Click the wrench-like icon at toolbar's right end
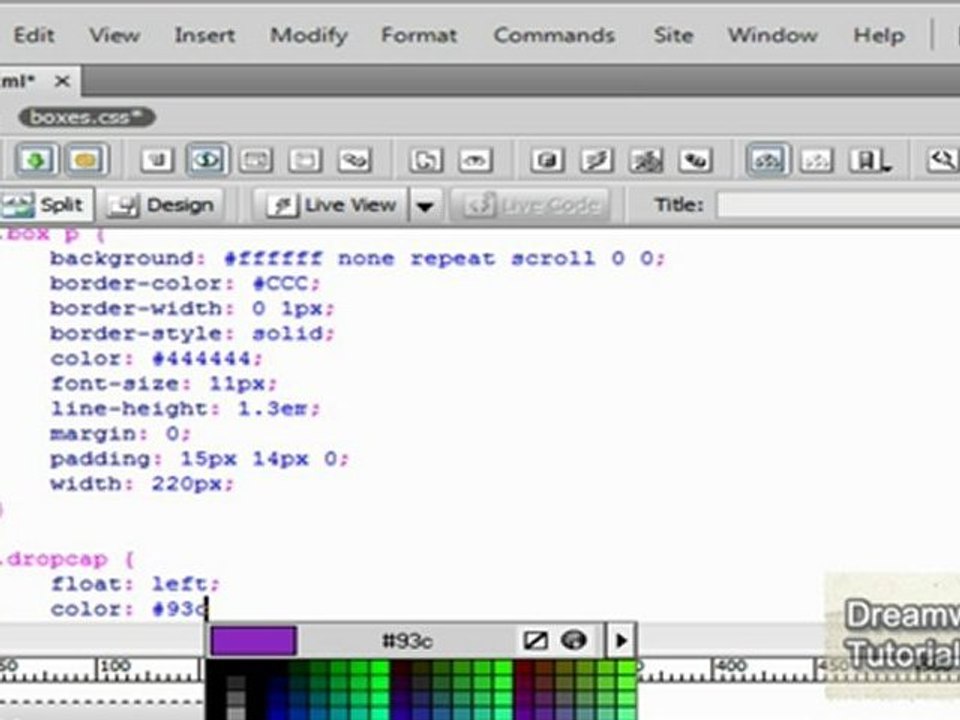The height and width of the screenshot is (720, 960). pyautogui.click(x=942, y=160)
